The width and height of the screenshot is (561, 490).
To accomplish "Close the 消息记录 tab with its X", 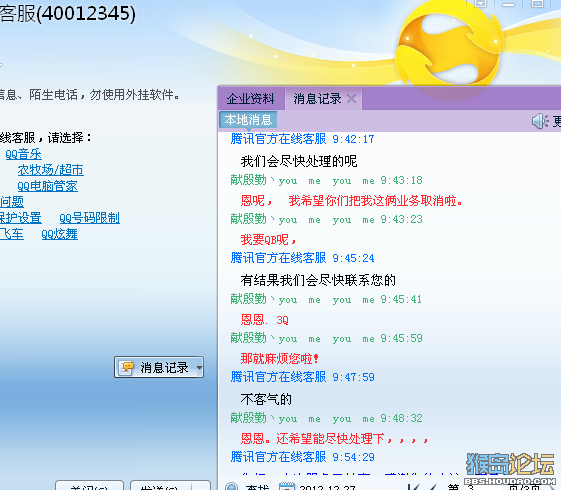I will point(352,98).
